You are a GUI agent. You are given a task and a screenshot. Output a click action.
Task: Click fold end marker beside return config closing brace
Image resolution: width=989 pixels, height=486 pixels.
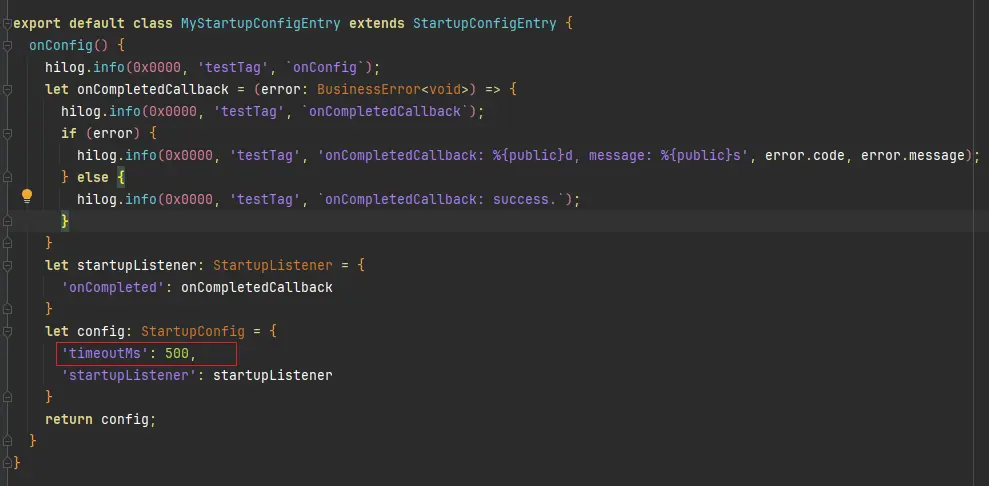point(6,441)
